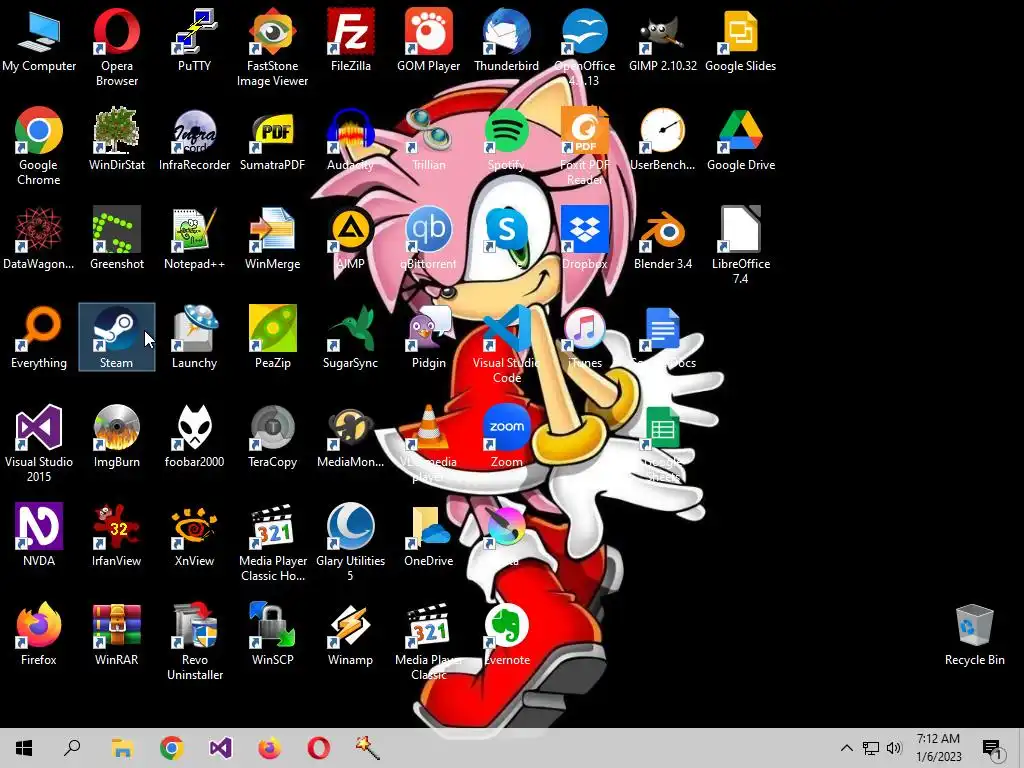Select the Everything search icon
This screenshot has width=1024, height=768.
click(x=39, y=329)
